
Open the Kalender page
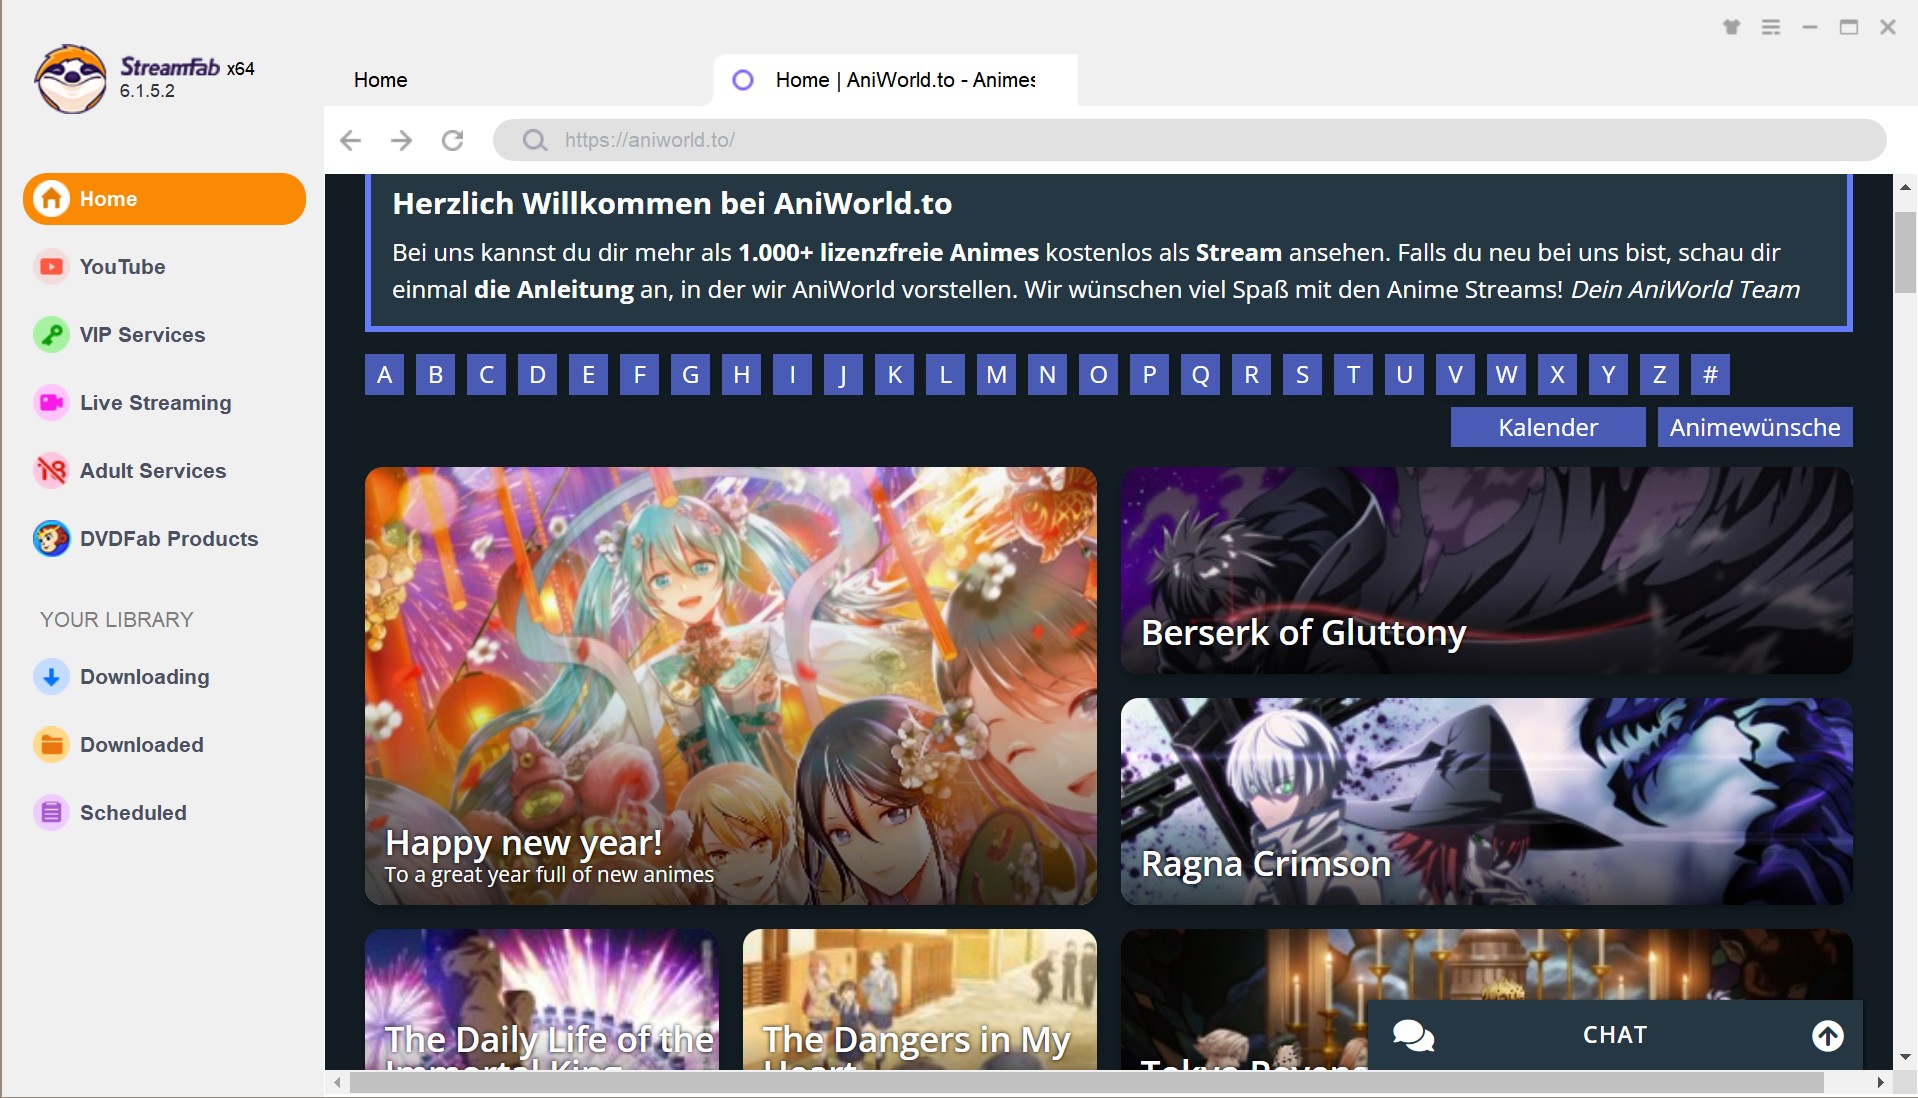click(1548, 427)
